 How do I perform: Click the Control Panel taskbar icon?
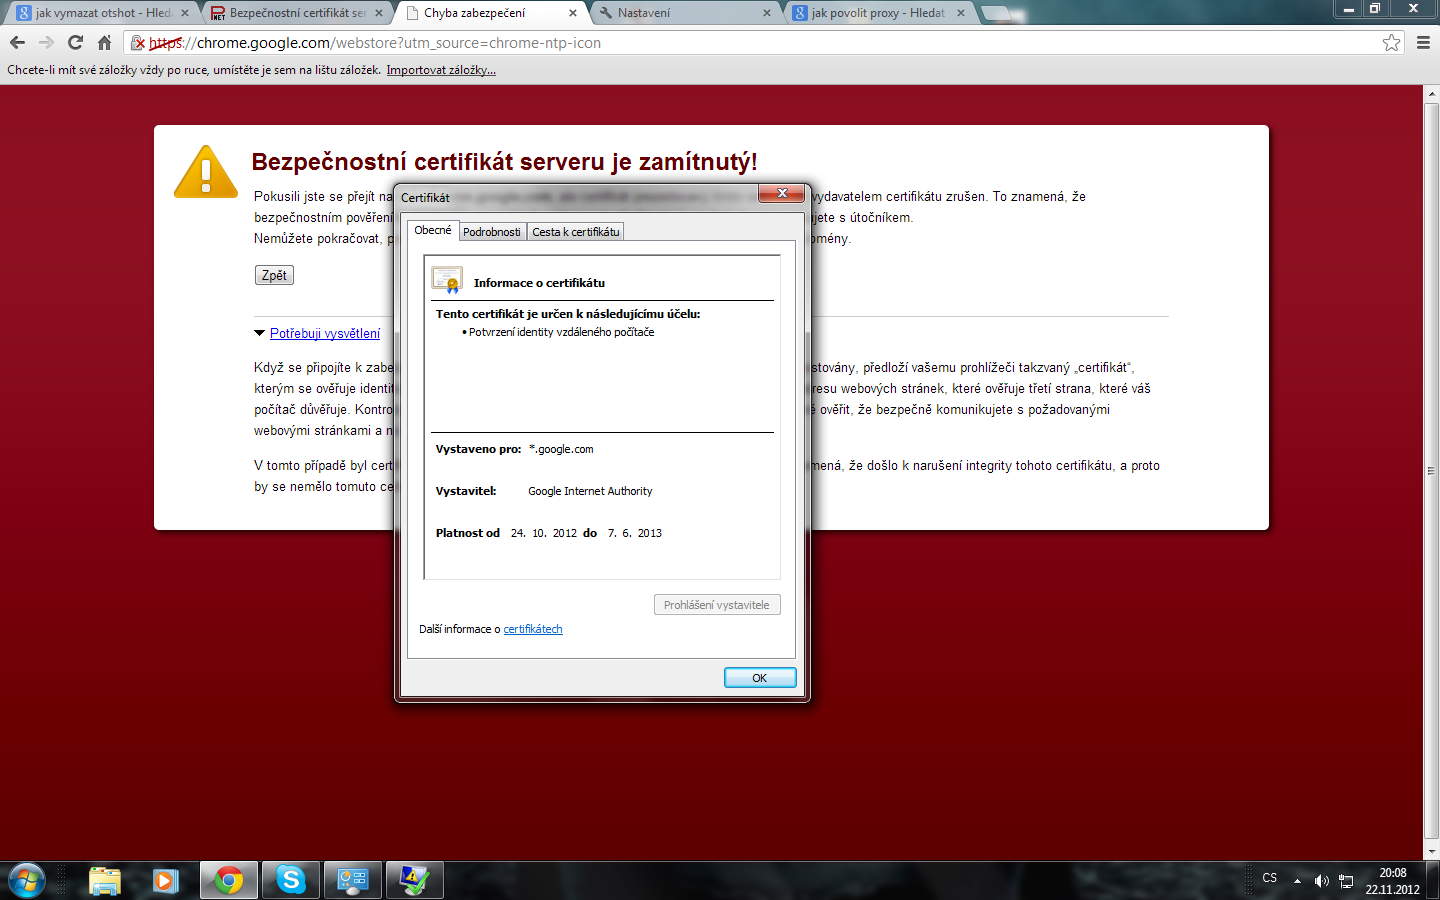click(x=353, y=881)
